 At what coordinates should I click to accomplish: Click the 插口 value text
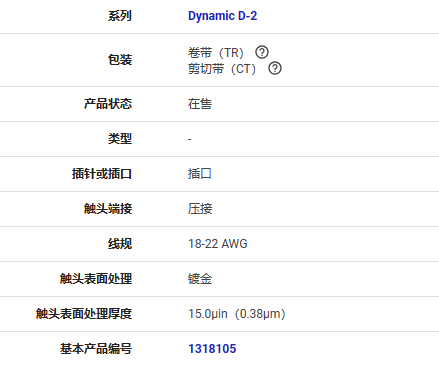[x=200, y=174]
